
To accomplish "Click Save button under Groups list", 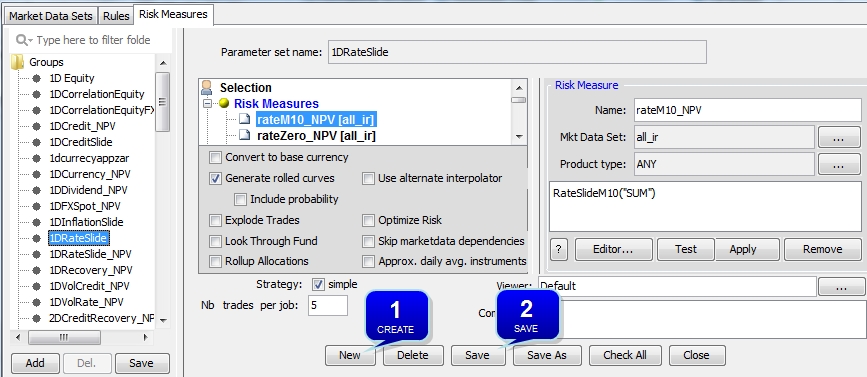I will (141, 363).
